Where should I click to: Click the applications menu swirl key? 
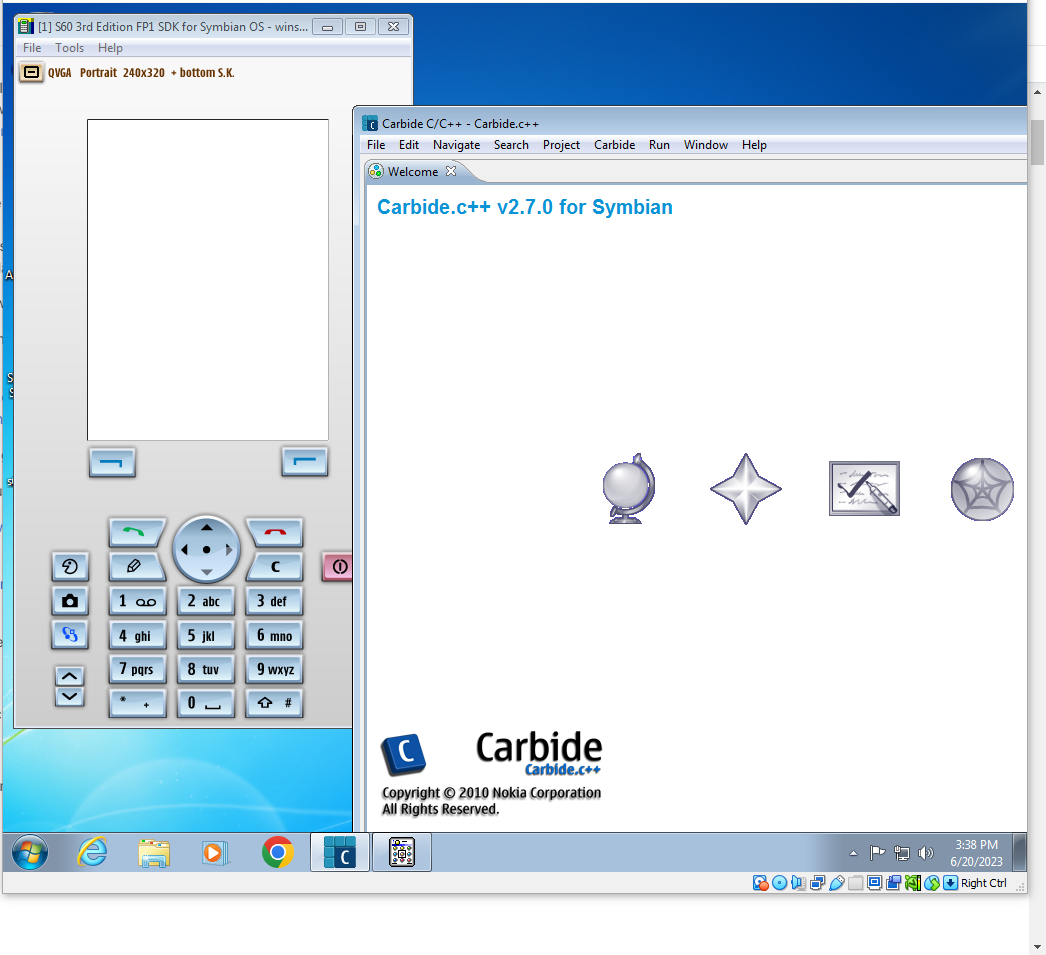pos(70,567)
